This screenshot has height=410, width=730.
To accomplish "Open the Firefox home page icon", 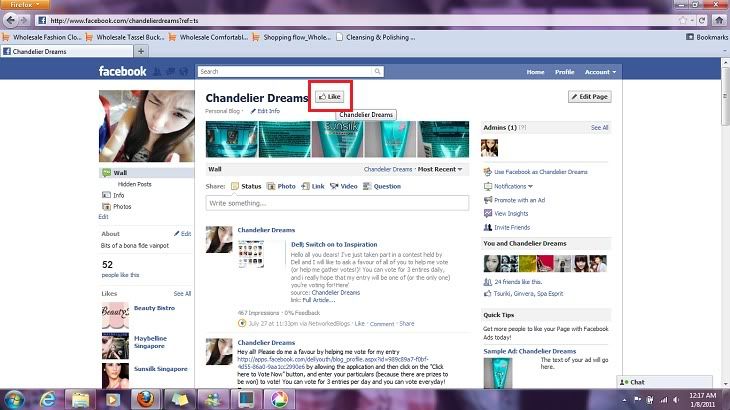I will click(719, 20).
